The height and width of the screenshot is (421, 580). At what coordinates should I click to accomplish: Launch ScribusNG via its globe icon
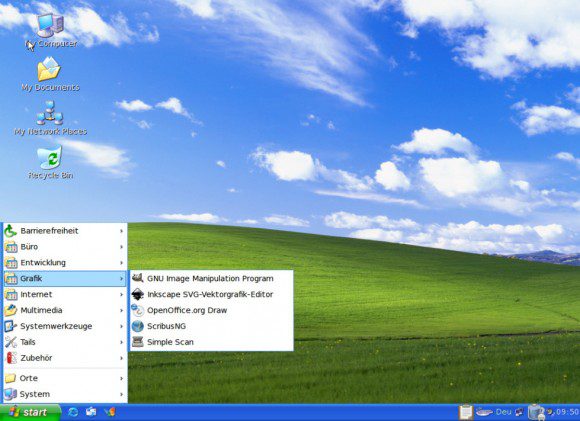pyautogui.click(x=138, y=326)
